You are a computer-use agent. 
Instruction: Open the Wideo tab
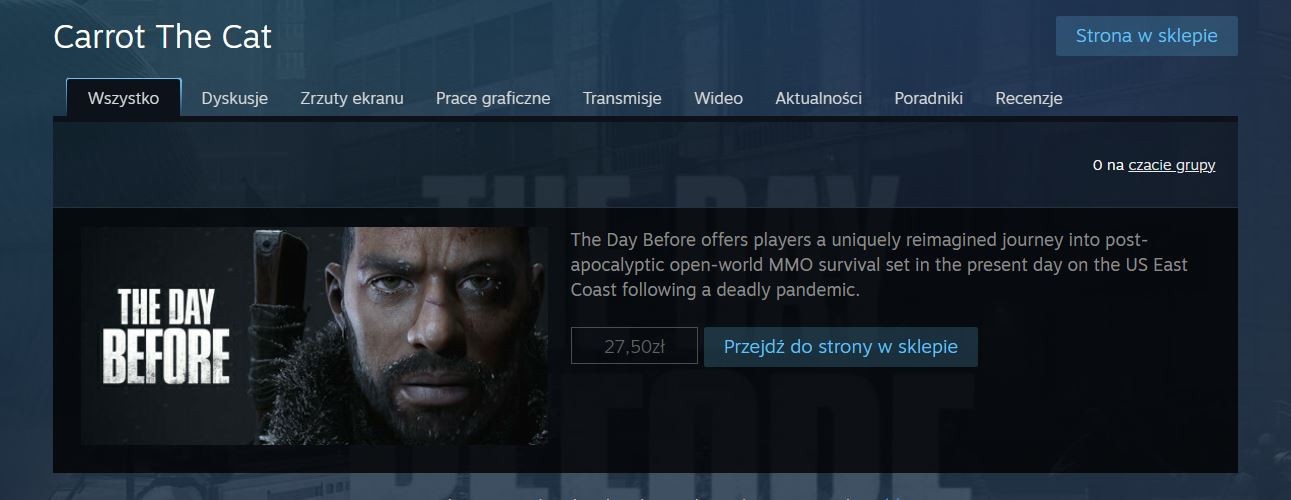[718, 98]
